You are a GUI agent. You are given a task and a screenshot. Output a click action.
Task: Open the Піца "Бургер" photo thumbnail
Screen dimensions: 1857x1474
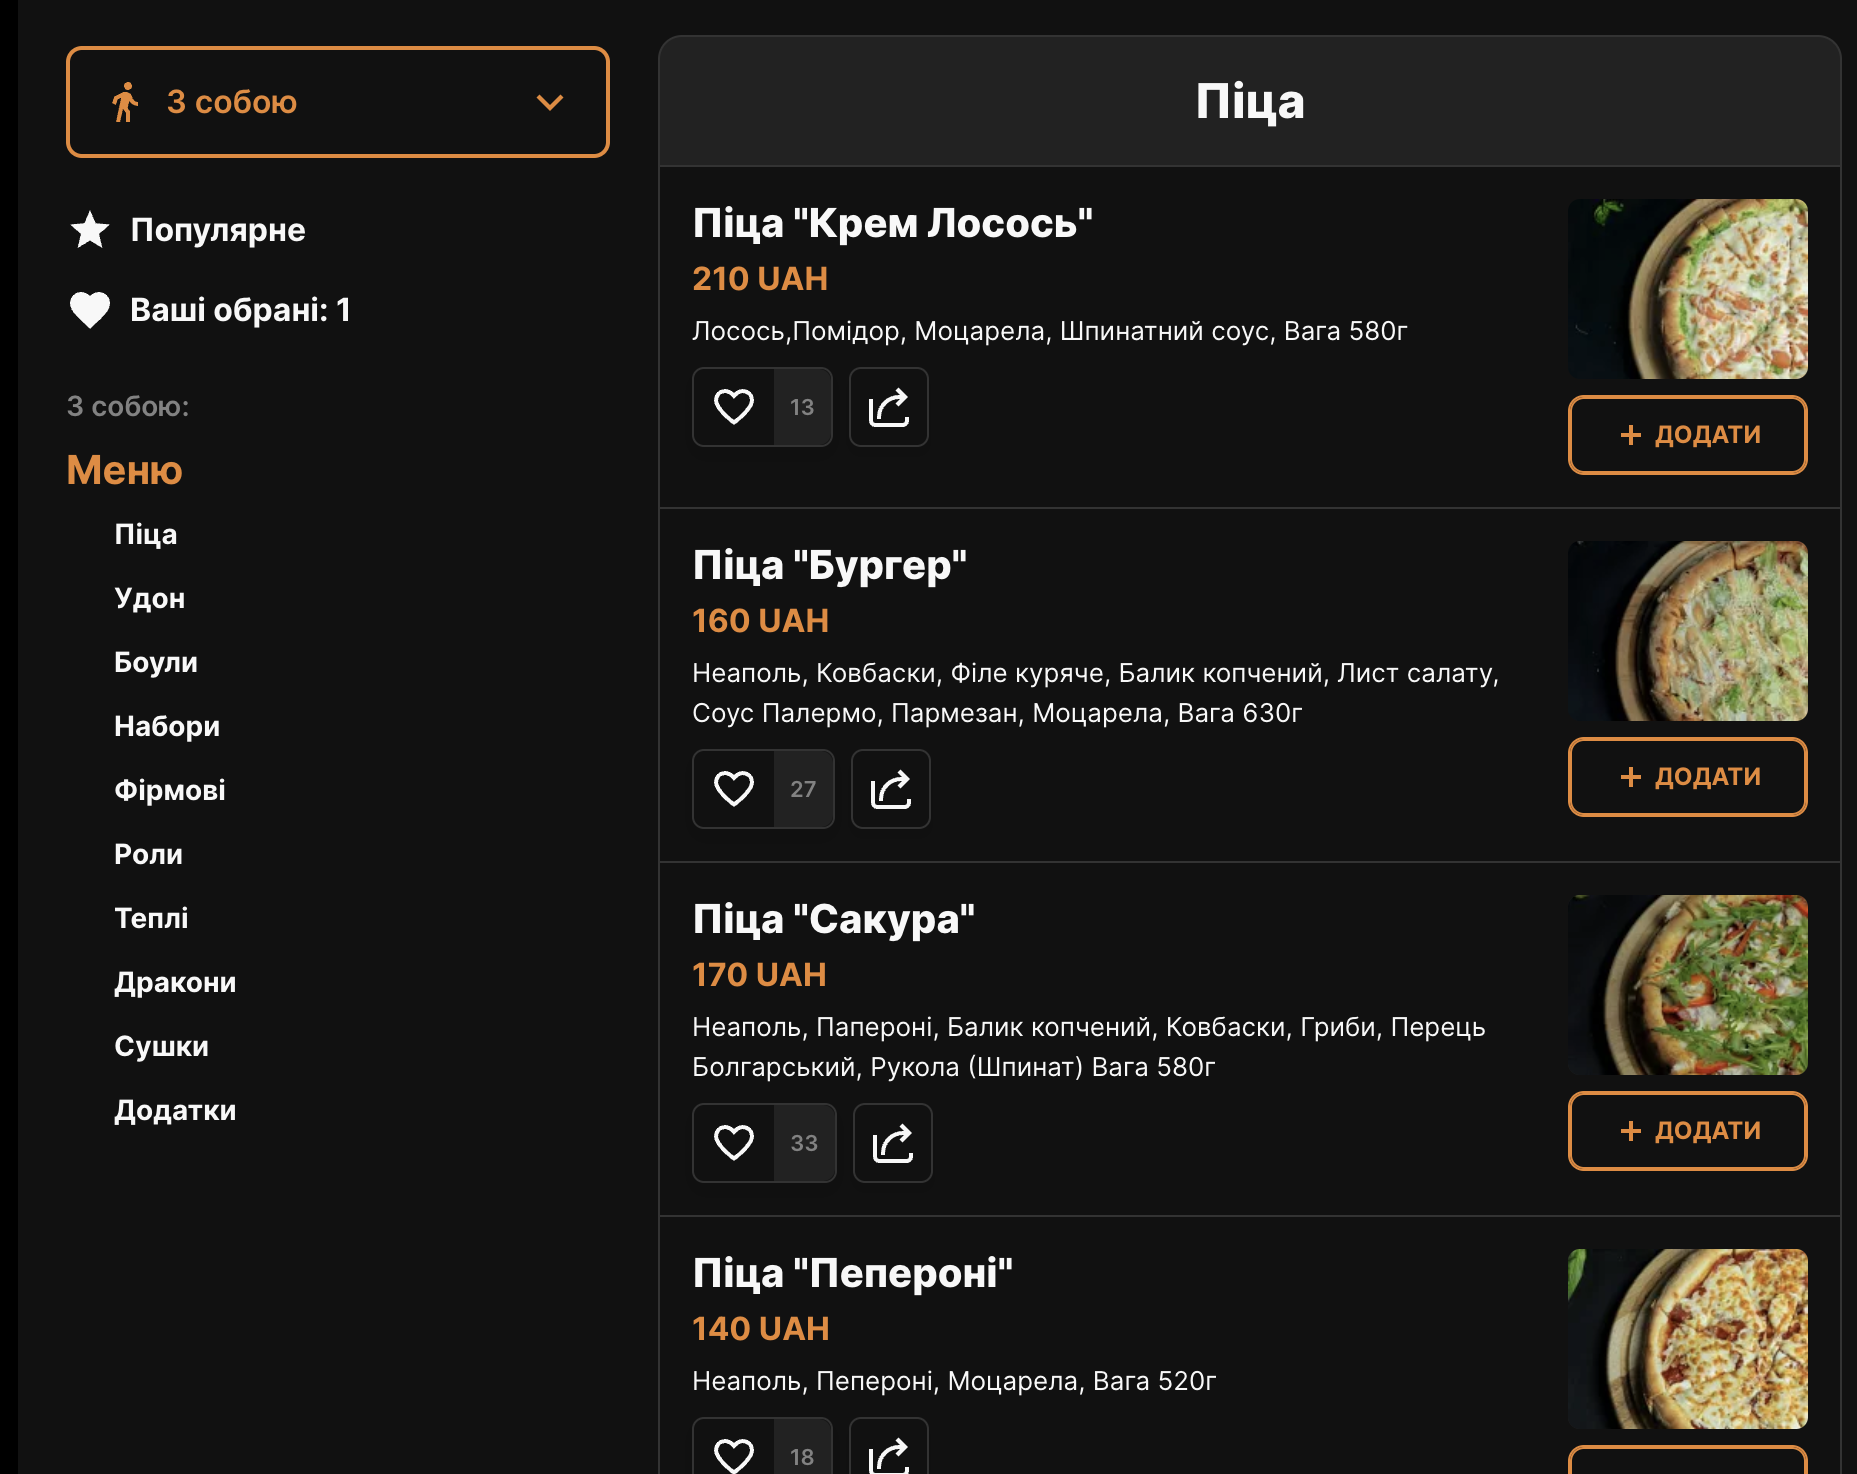(x=1688, y=631)
